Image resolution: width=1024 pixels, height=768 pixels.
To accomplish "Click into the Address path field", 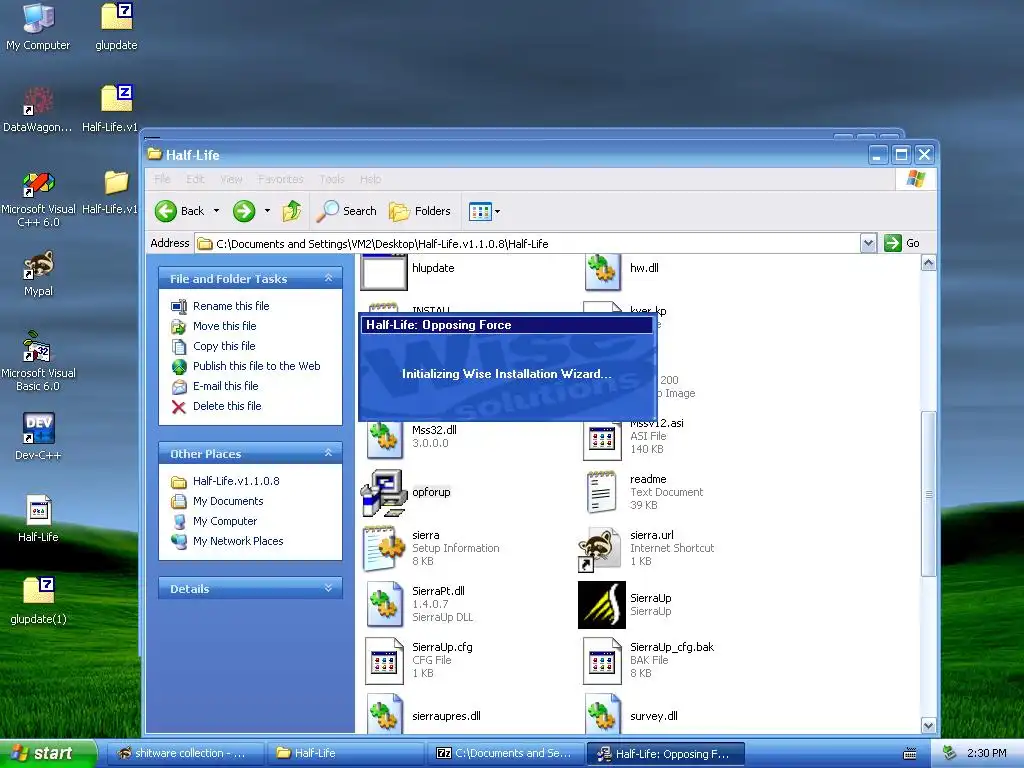I will click(528, 244).
